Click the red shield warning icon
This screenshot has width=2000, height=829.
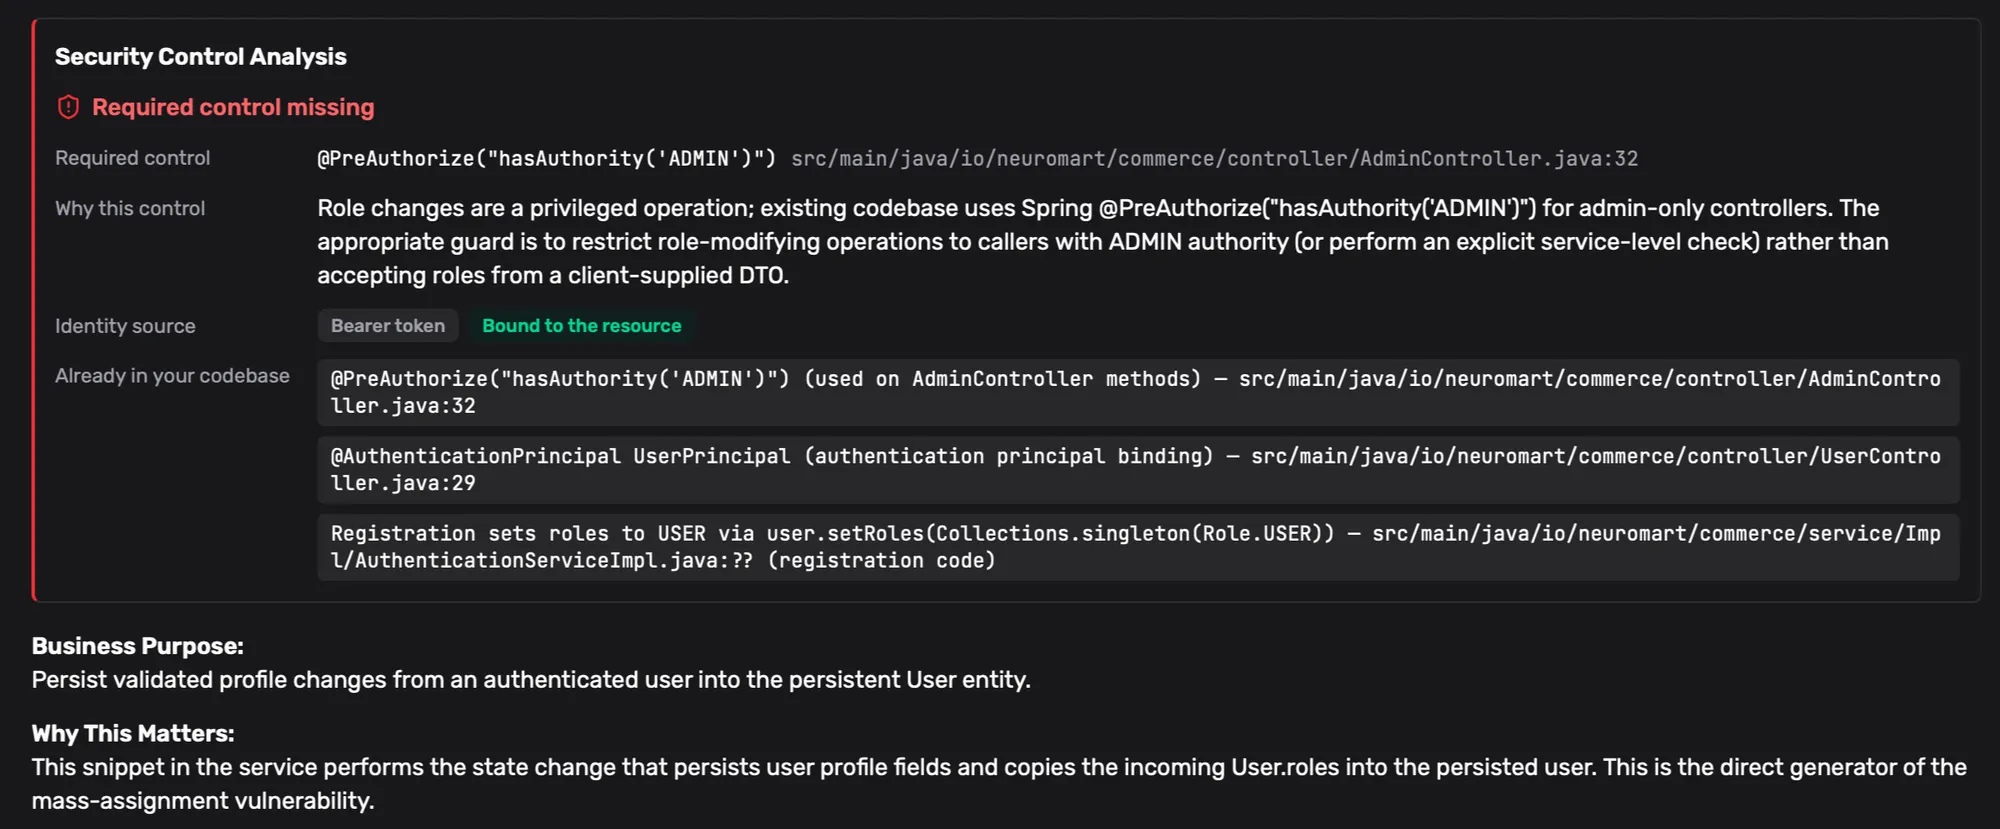[68, 107]
